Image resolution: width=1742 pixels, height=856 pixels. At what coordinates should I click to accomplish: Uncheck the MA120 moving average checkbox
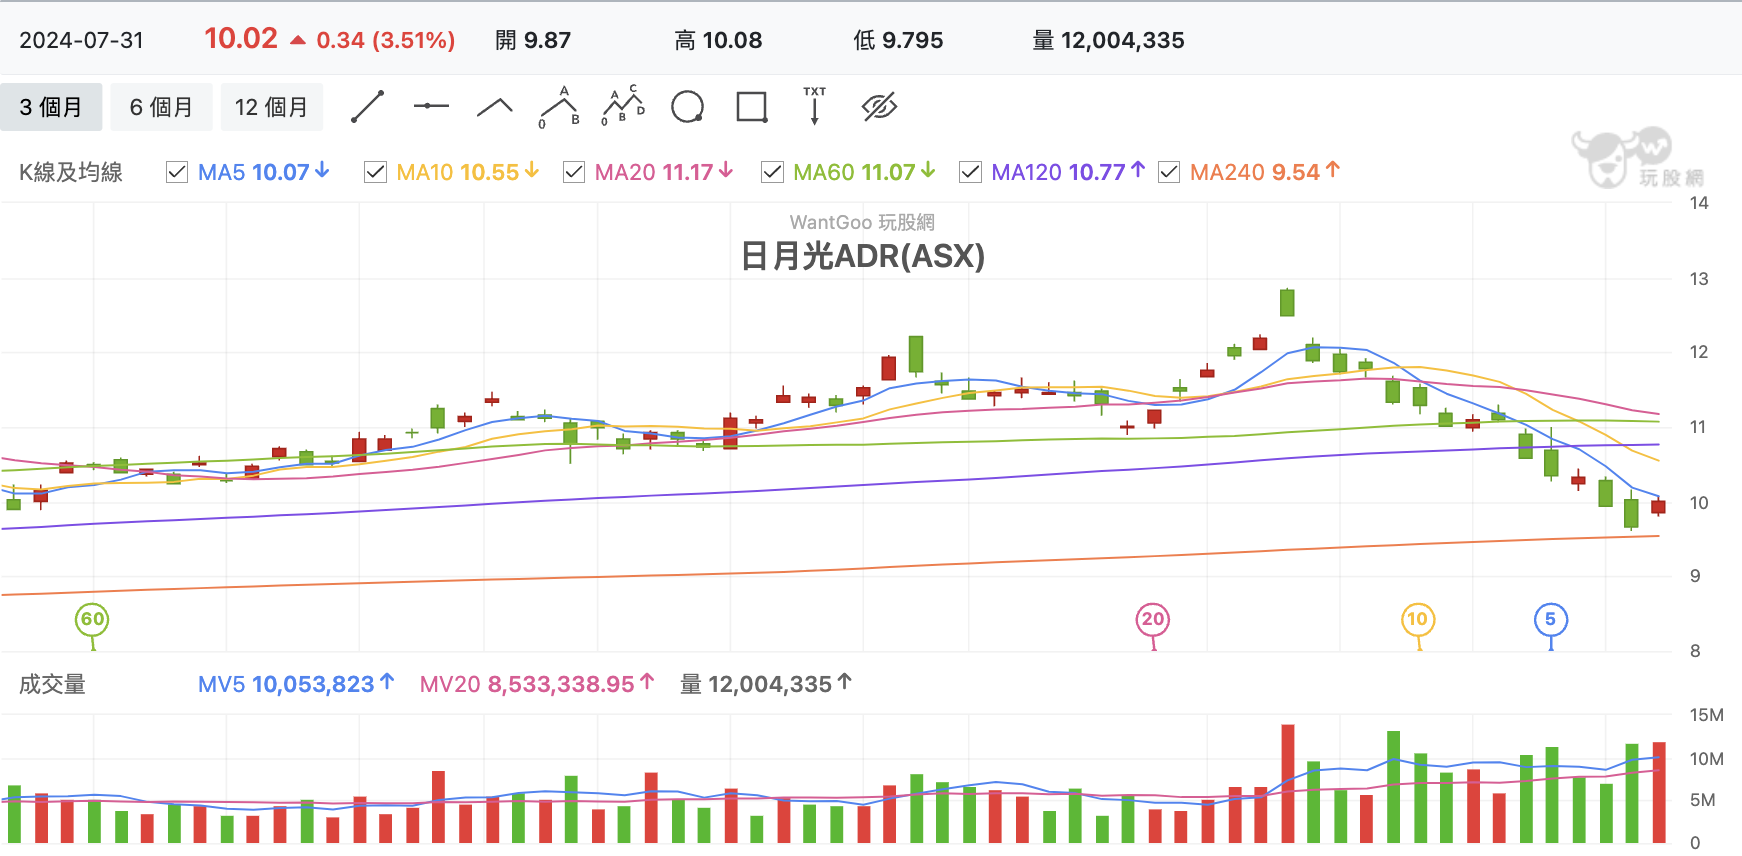coord(970,172)
